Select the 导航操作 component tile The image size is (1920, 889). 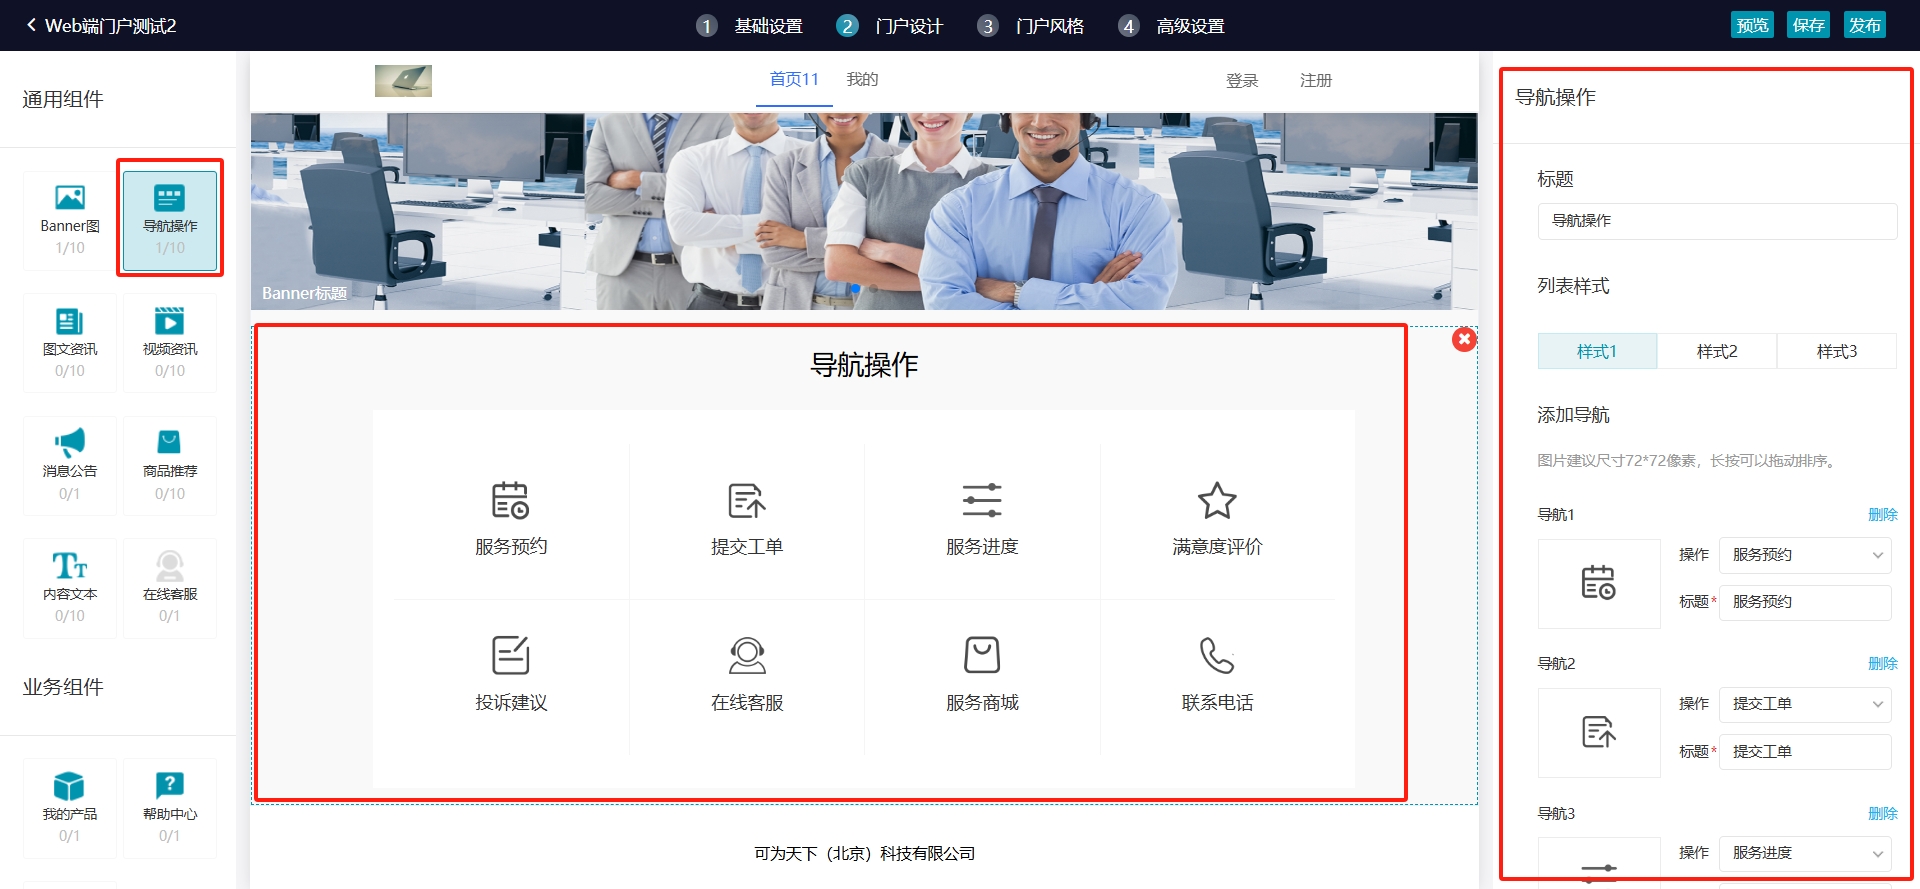(170, 220)
